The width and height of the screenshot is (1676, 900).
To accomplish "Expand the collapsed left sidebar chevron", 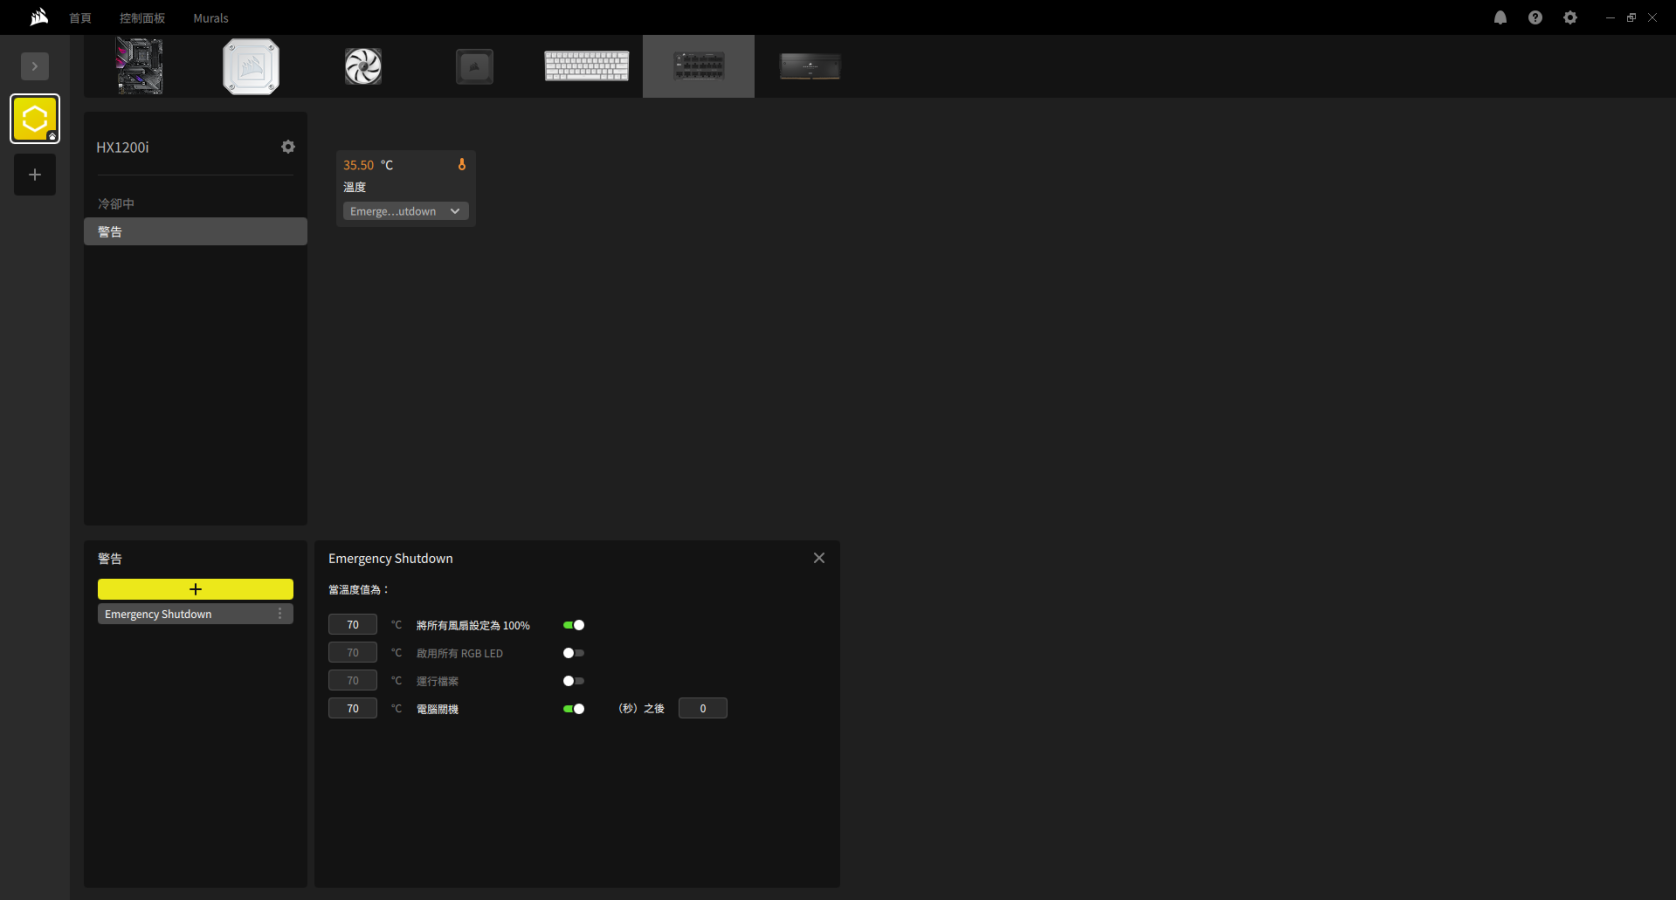I will click(x=35, y=66).
